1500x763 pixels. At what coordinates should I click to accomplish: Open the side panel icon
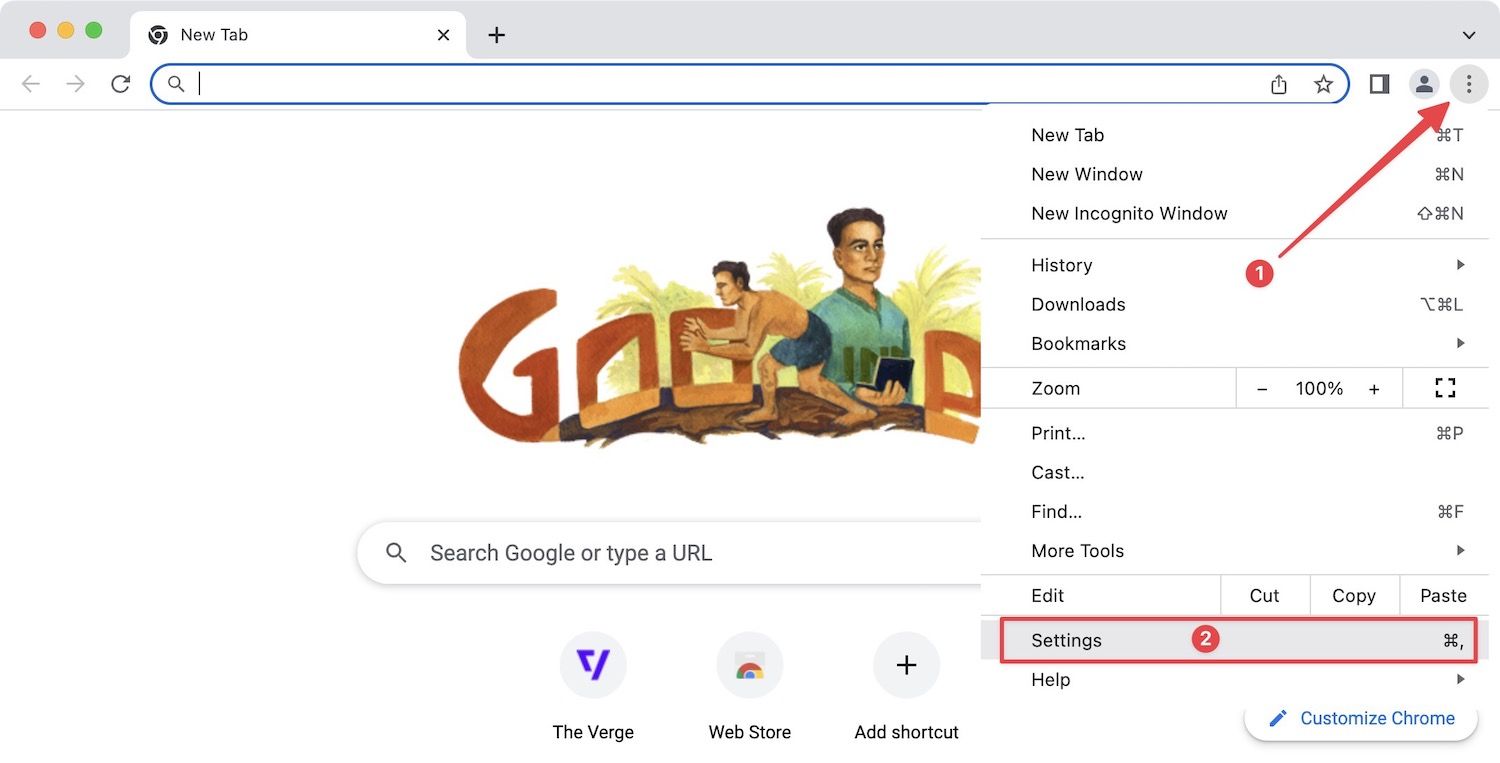tap(1379, 84)
